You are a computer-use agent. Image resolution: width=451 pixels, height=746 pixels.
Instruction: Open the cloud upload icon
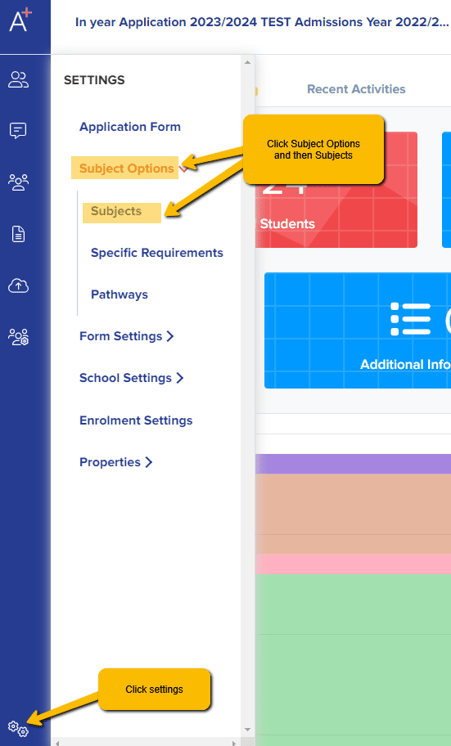19,285
